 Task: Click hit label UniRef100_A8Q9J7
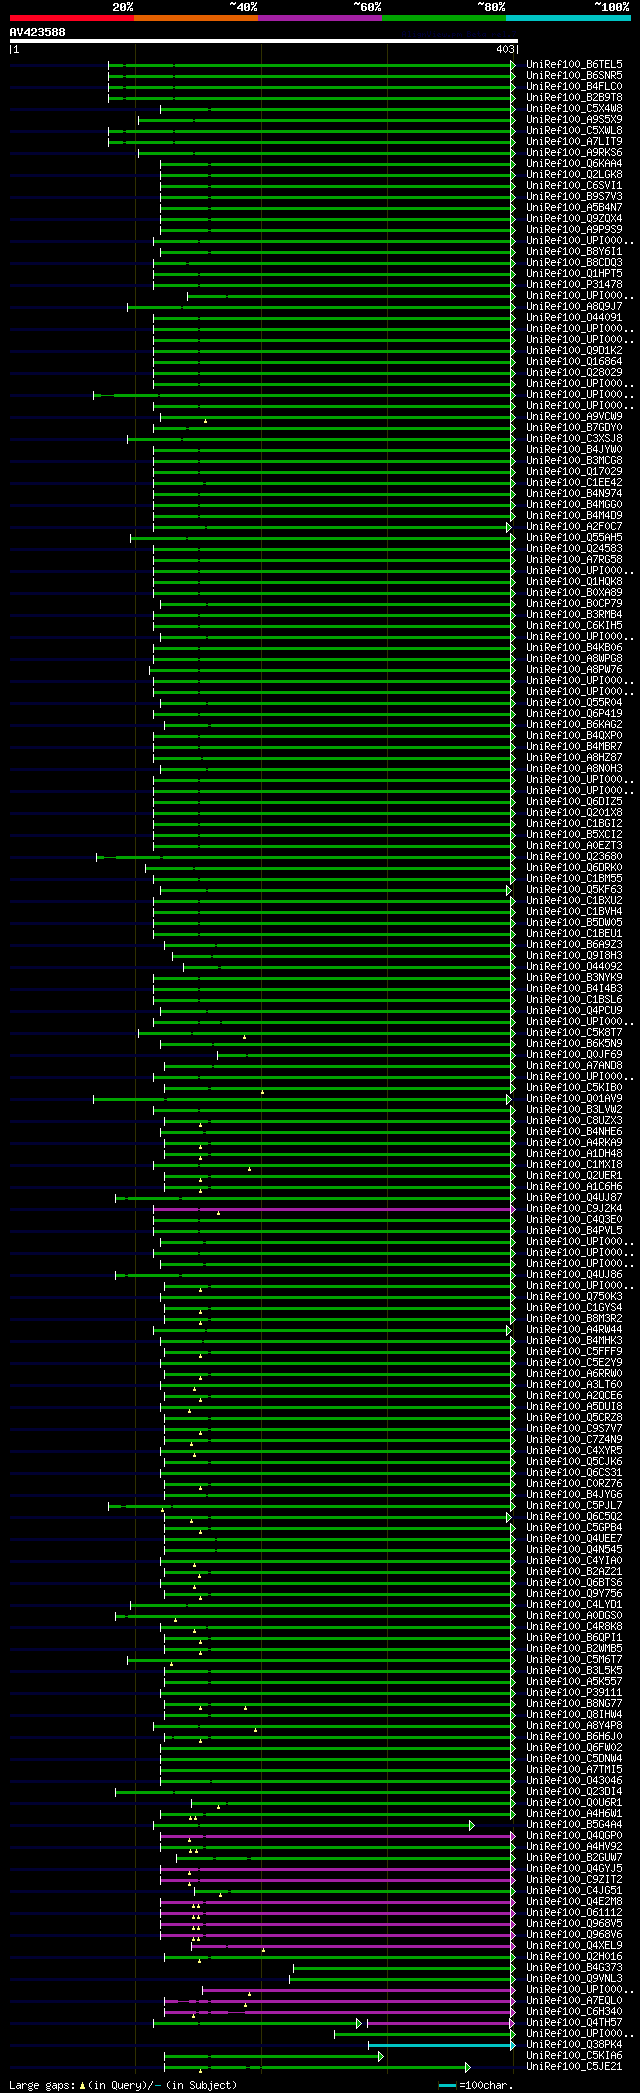point(574,306)
